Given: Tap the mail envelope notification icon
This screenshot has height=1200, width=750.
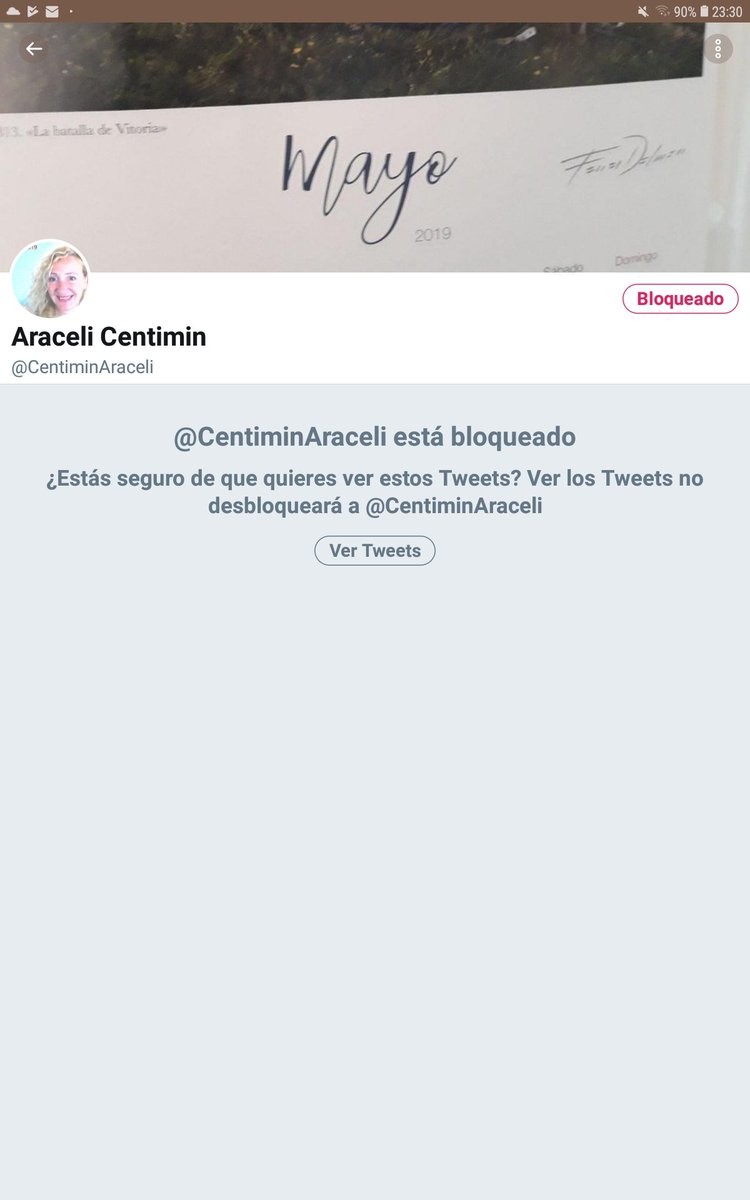Looking at the screenshot, I should [x=52, y=12].
